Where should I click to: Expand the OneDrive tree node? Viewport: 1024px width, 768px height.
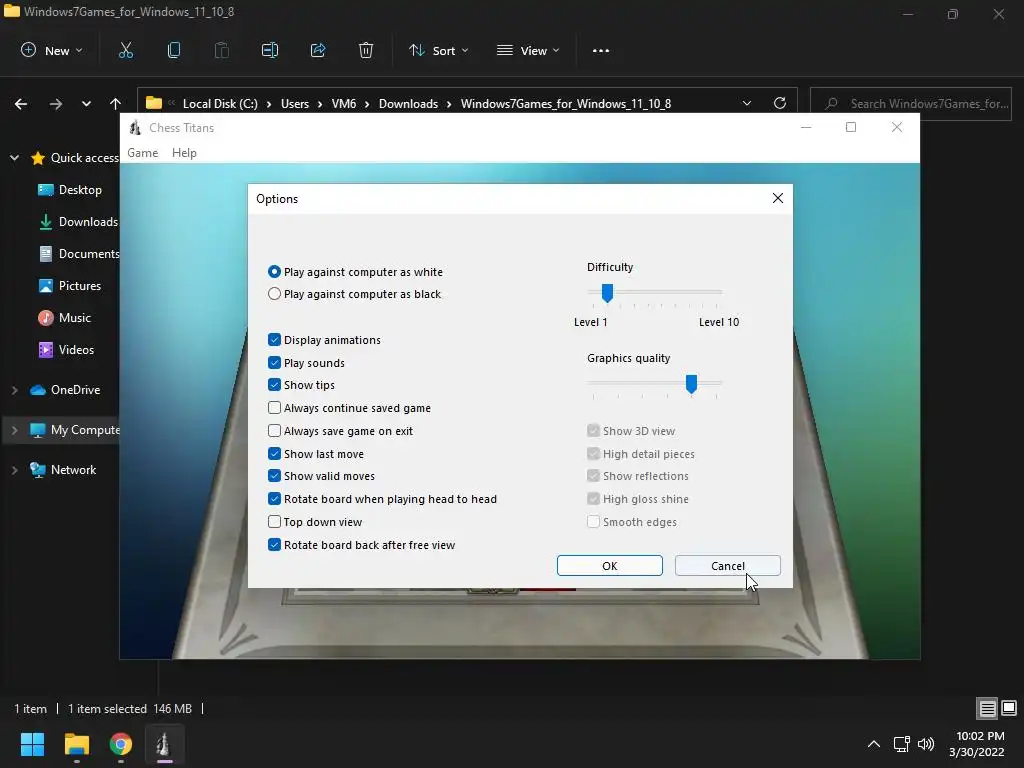click(14, 390)
